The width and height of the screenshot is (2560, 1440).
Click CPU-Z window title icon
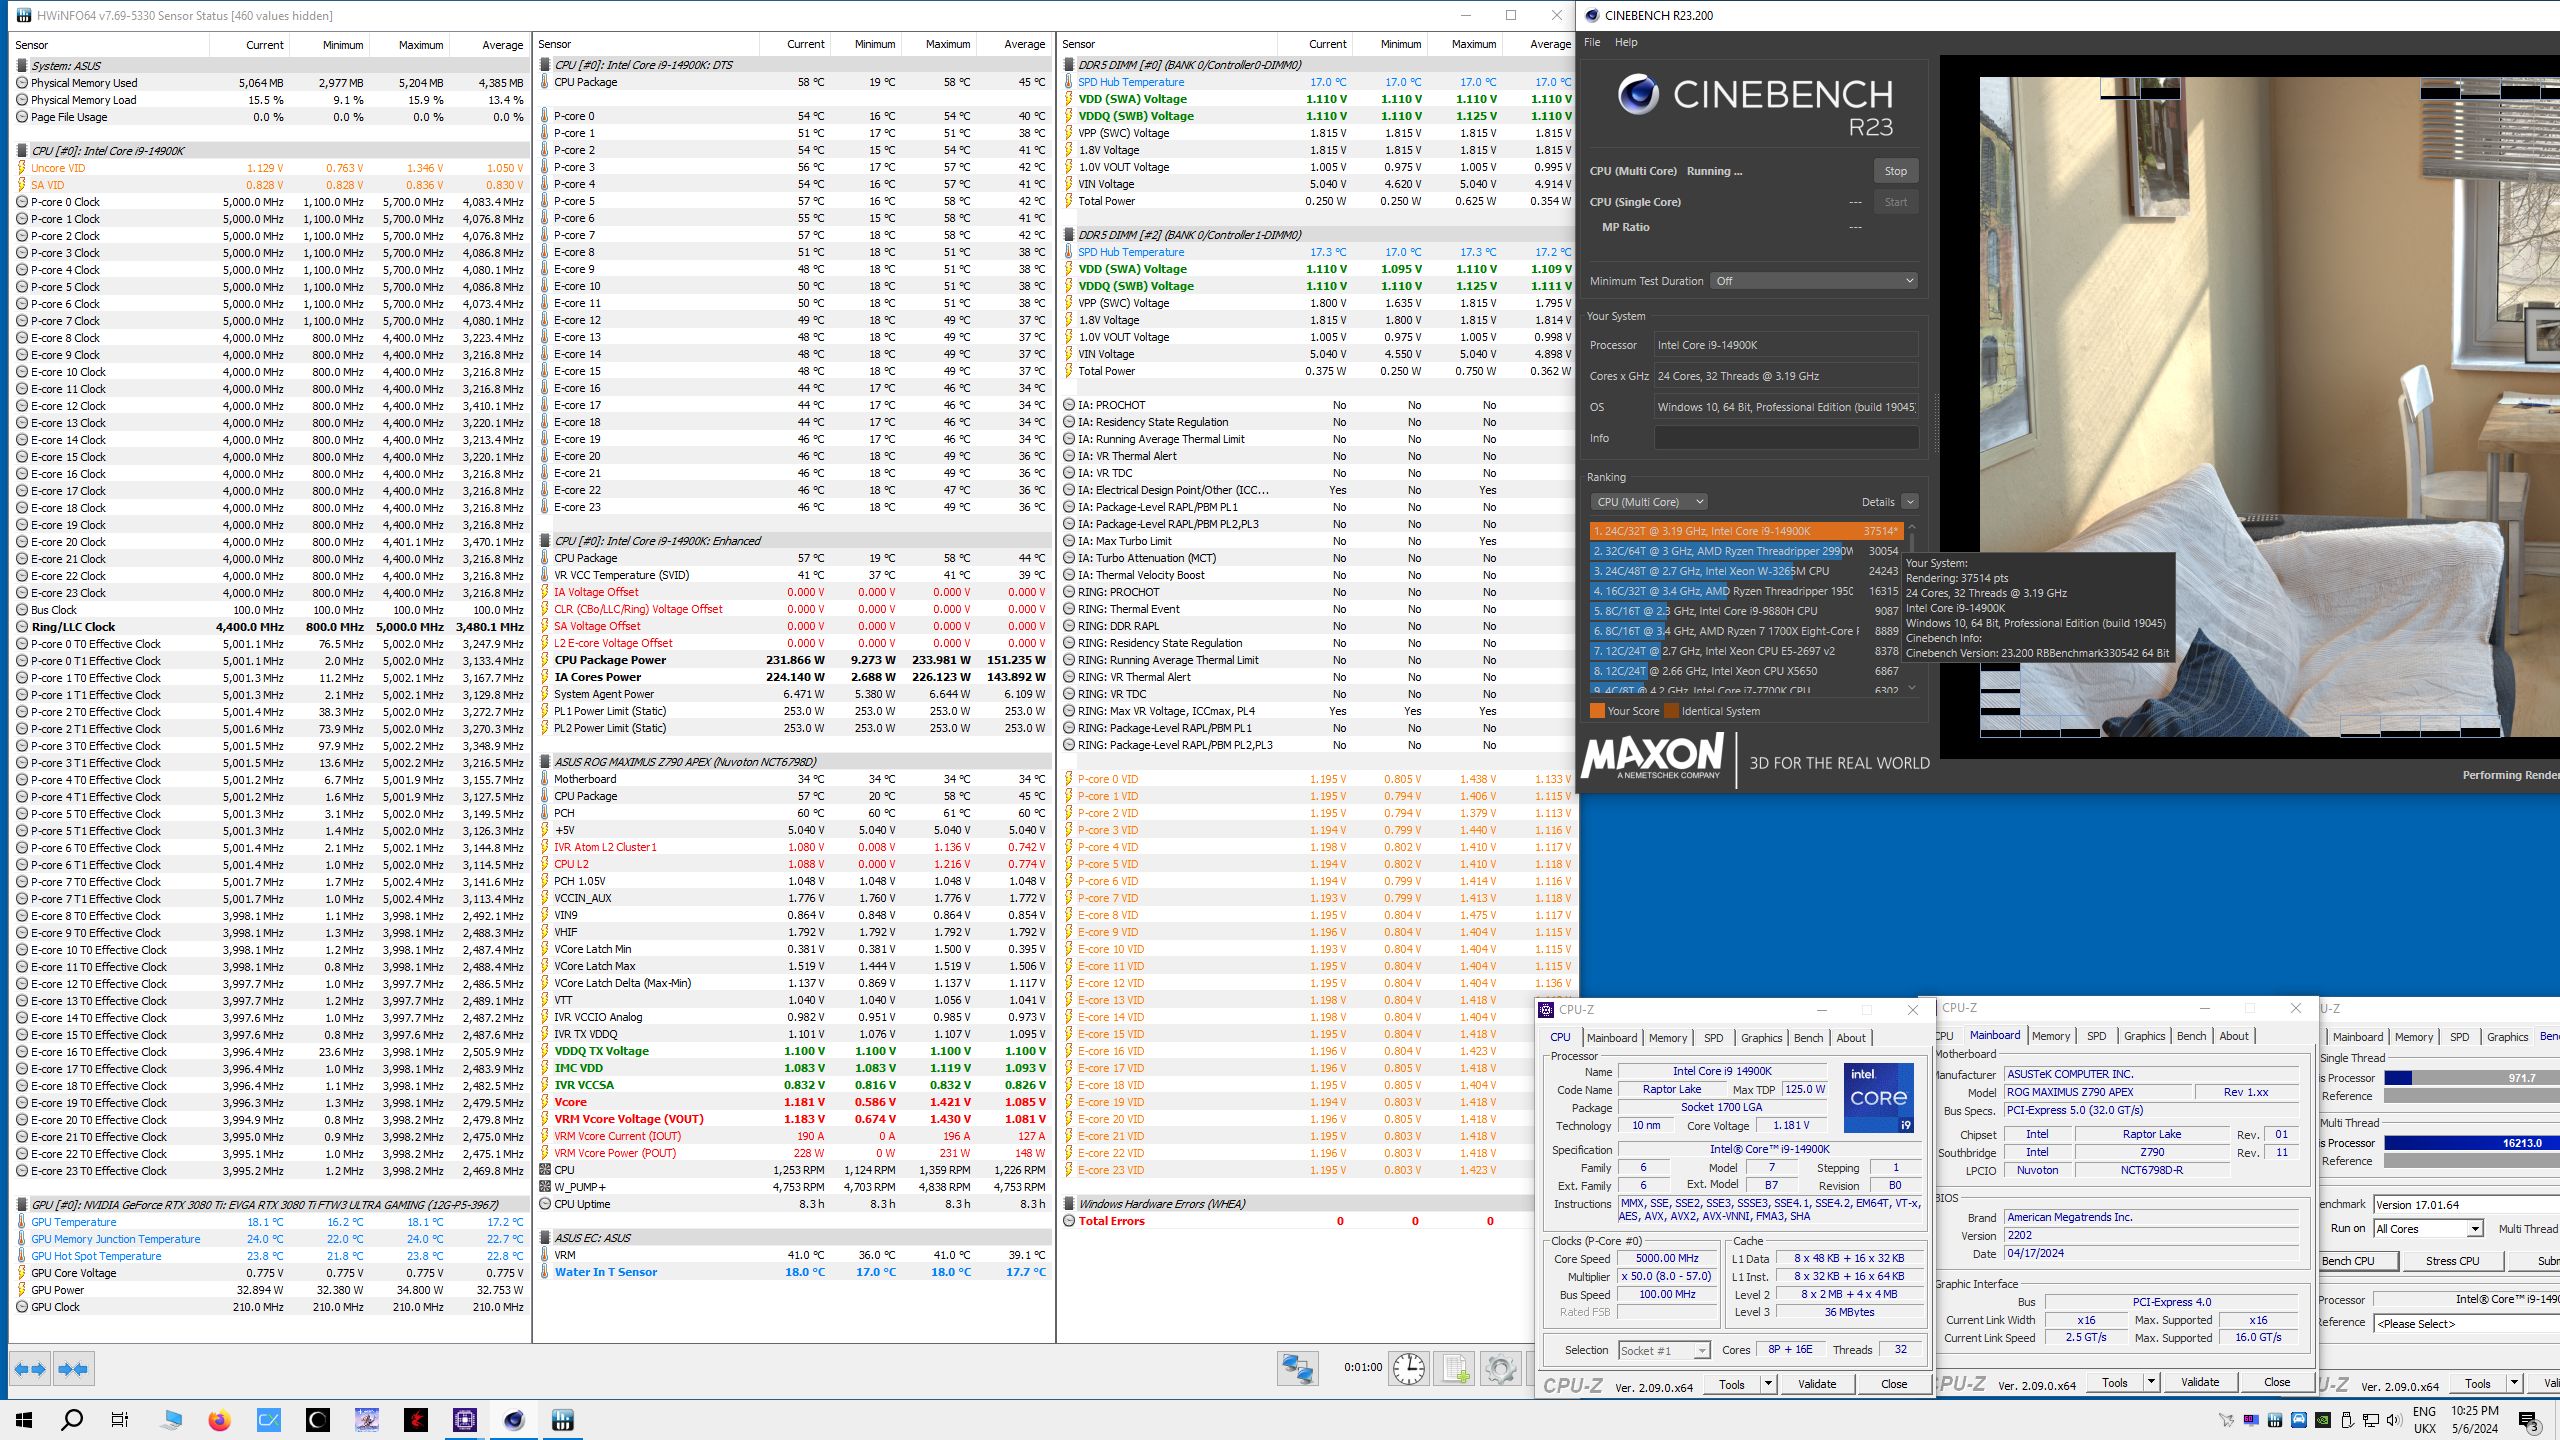click(x=1547, y=1010)
